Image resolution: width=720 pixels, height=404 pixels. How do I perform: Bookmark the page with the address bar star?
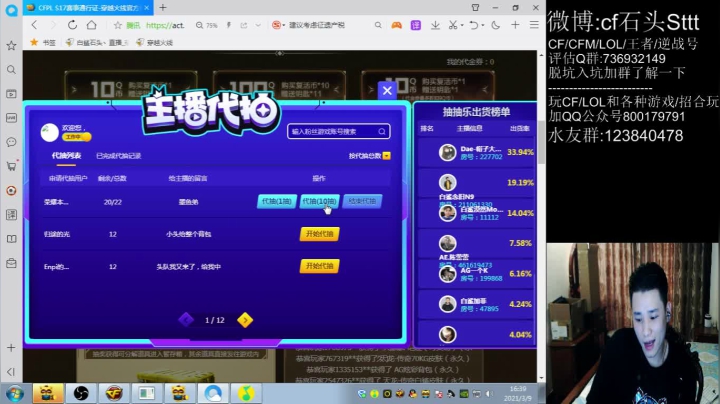coord(118,25)
